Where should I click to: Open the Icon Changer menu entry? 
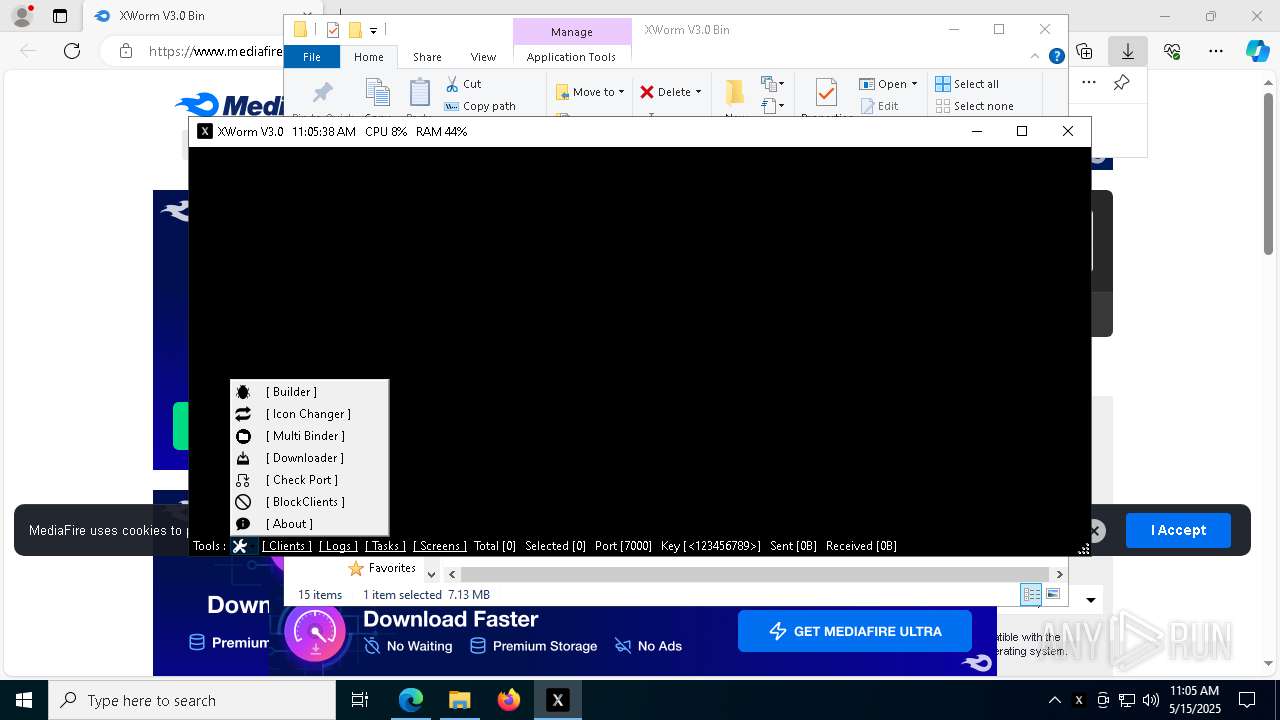pyautogui.click(x=309, y=414)
